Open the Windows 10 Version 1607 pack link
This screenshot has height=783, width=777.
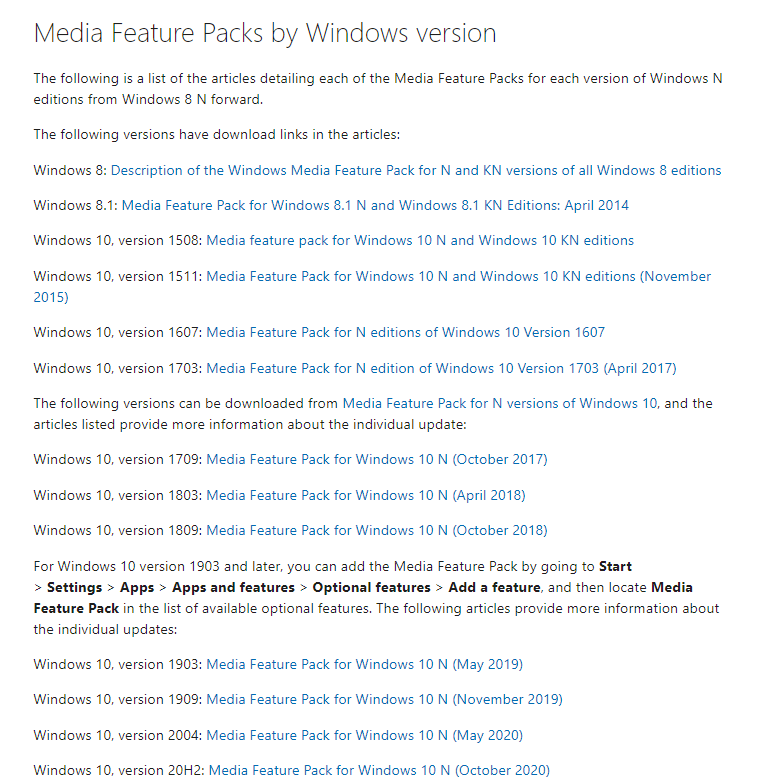[405, 332]
